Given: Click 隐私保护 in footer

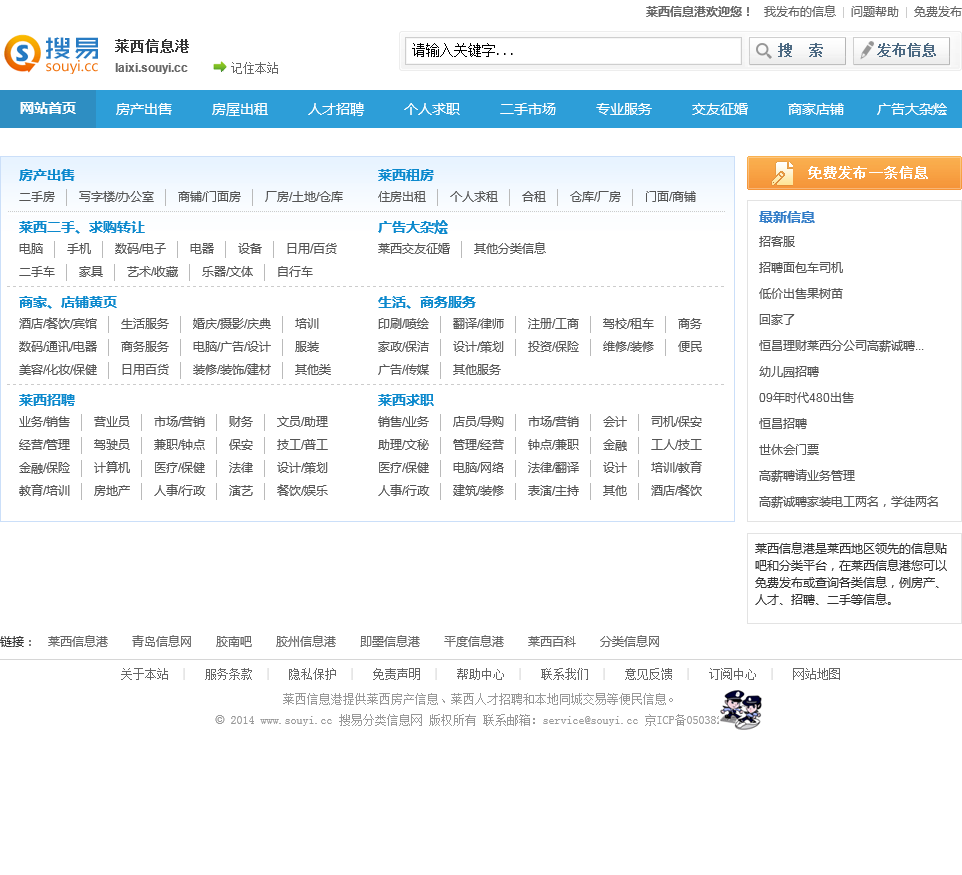Looking at the screenshot, I should click(312, 674).
